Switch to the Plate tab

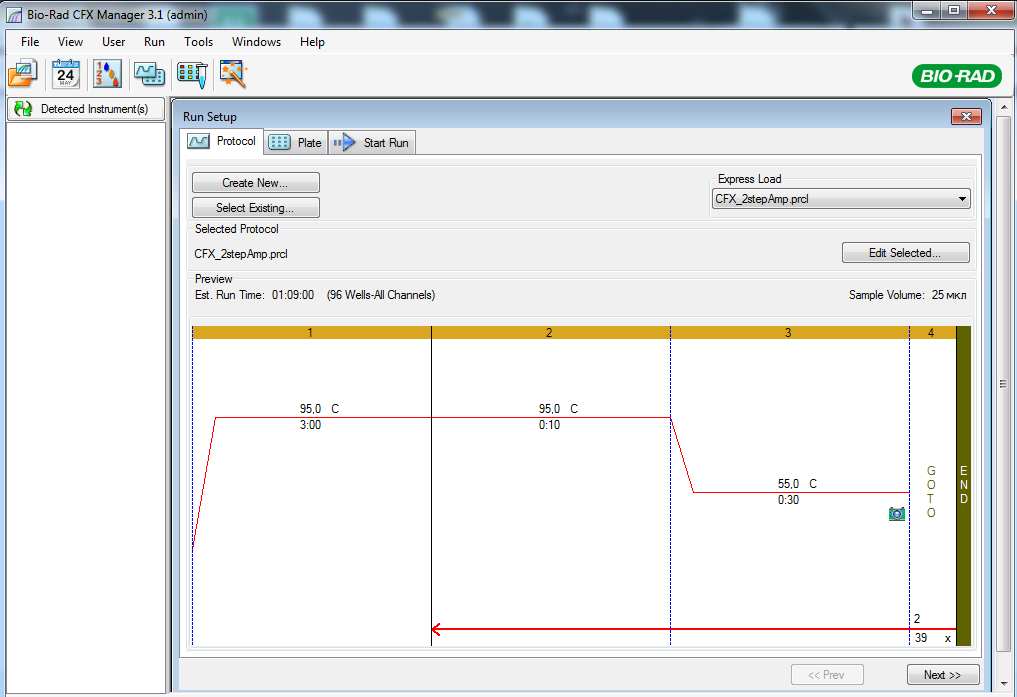(x=297, y=142)
